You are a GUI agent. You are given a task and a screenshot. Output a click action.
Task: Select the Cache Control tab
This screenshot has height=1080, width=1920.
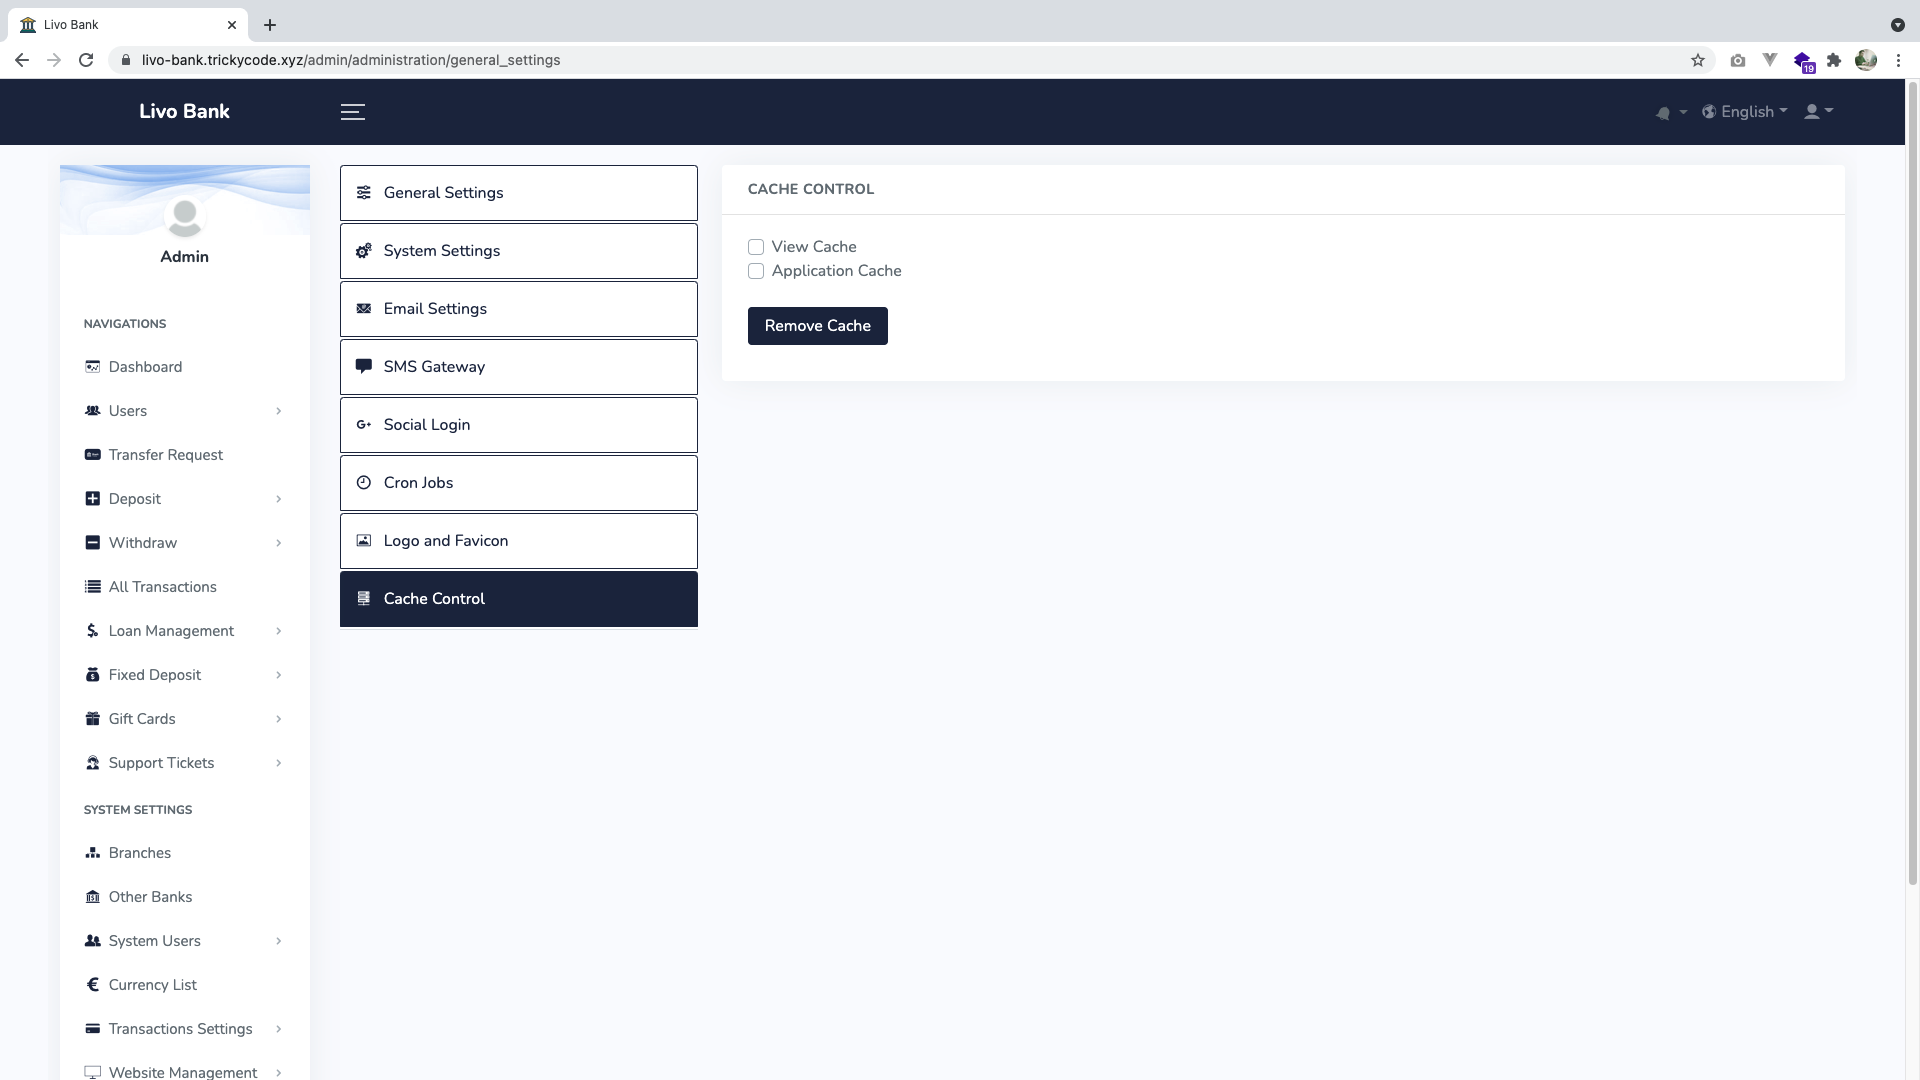519,599
